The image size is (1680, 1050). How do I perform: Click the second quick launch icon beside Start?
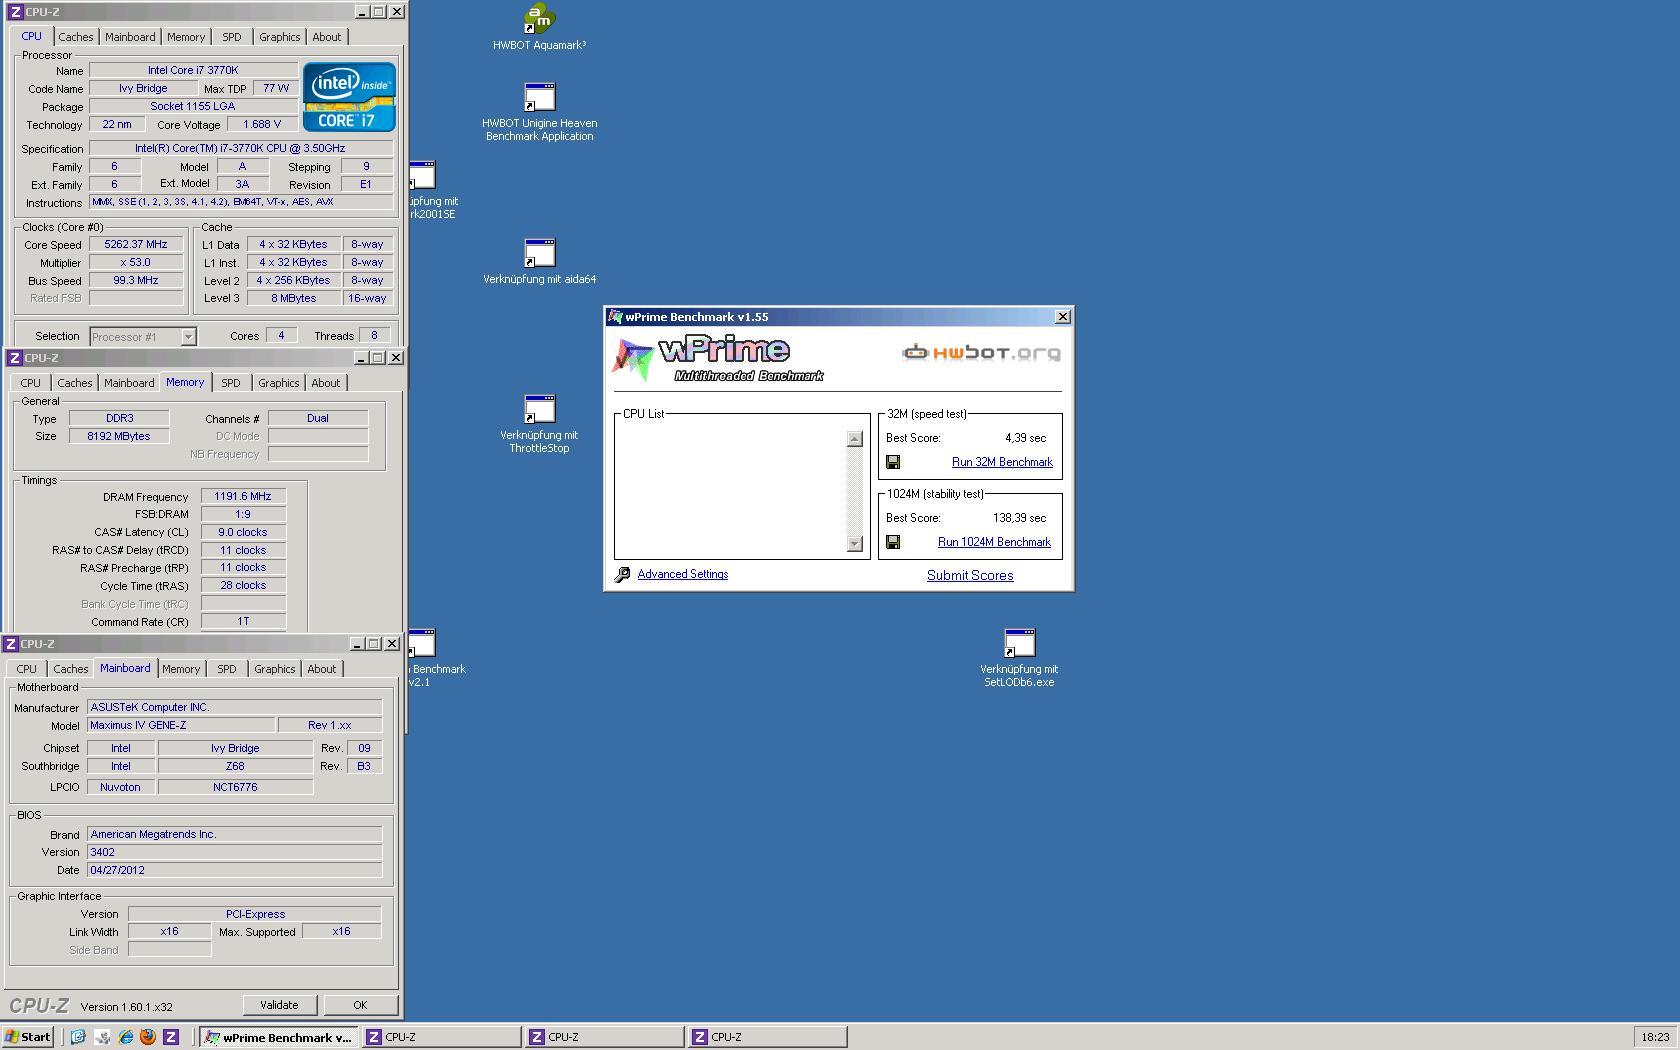click(x=102, y=1037)
